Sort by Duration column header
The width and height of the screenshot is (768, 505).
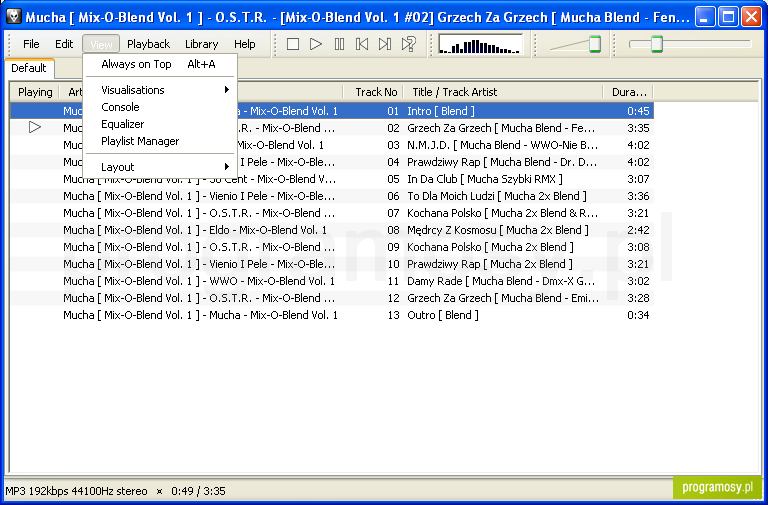628,92
